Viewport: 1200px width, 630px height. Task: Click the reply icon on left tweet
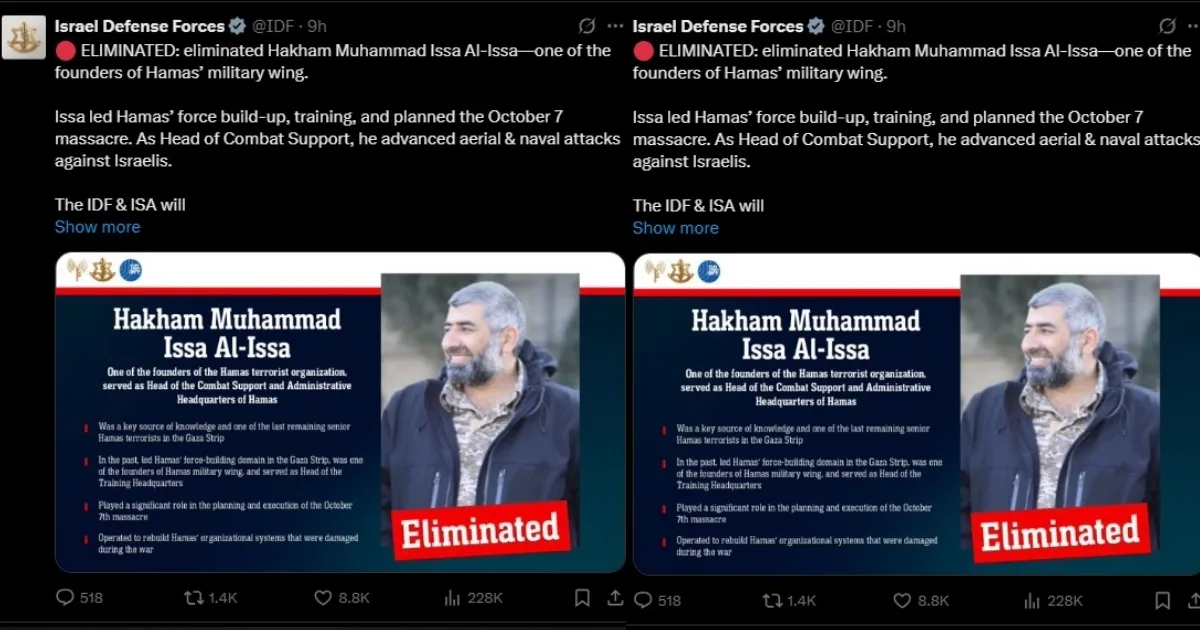coord(65,598)
